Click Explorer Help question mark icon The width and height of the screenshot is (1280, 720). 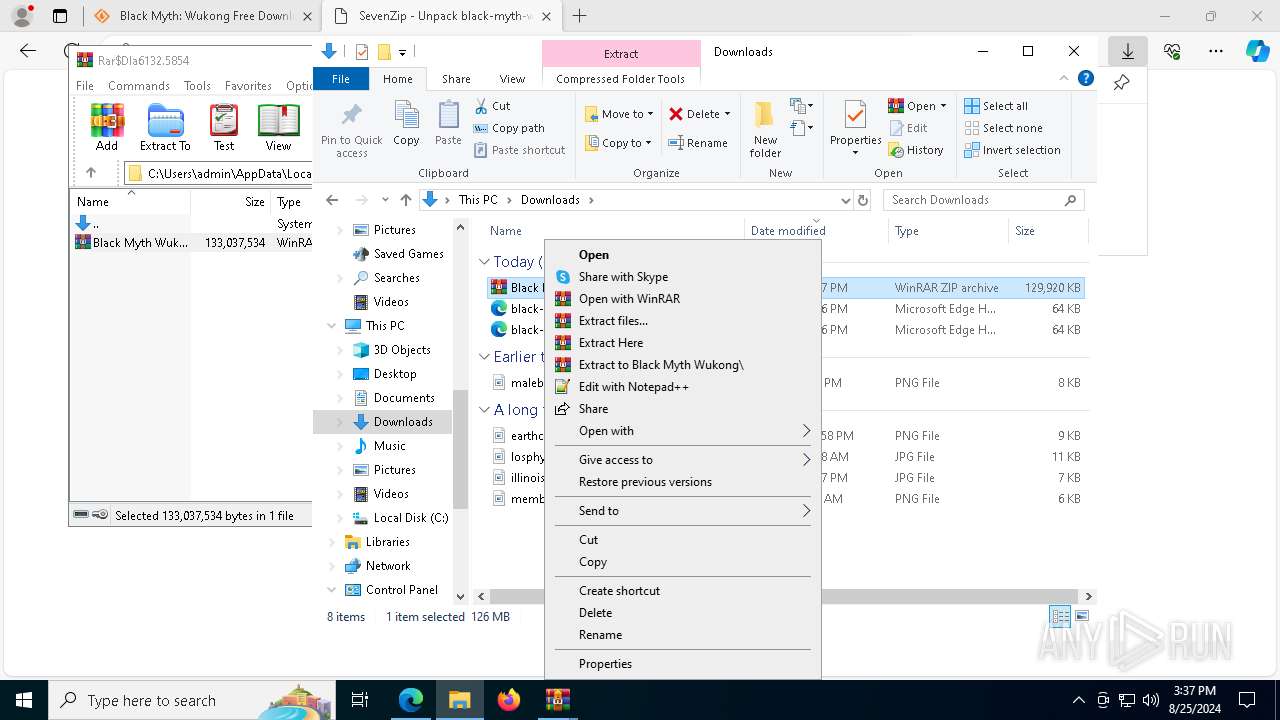[1085, 79]
